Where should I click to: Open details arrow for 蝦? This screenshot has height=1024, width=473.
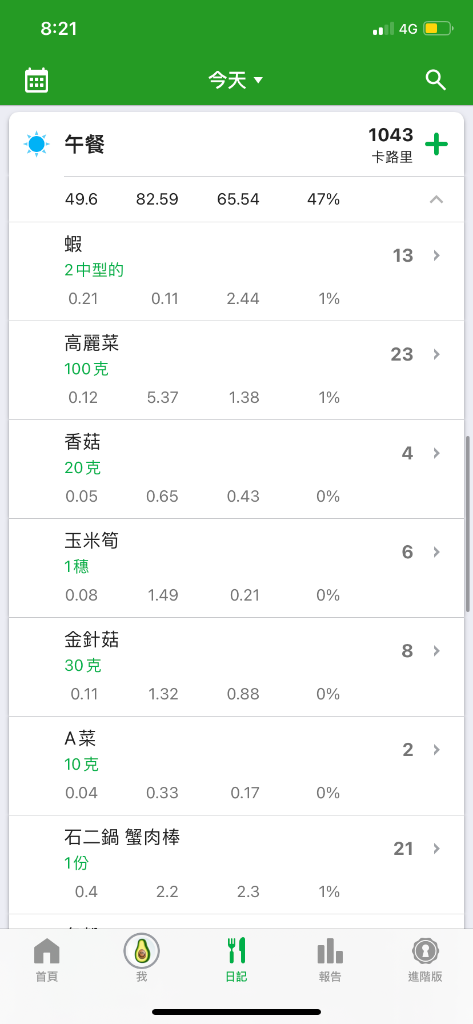tap(437, 255)
